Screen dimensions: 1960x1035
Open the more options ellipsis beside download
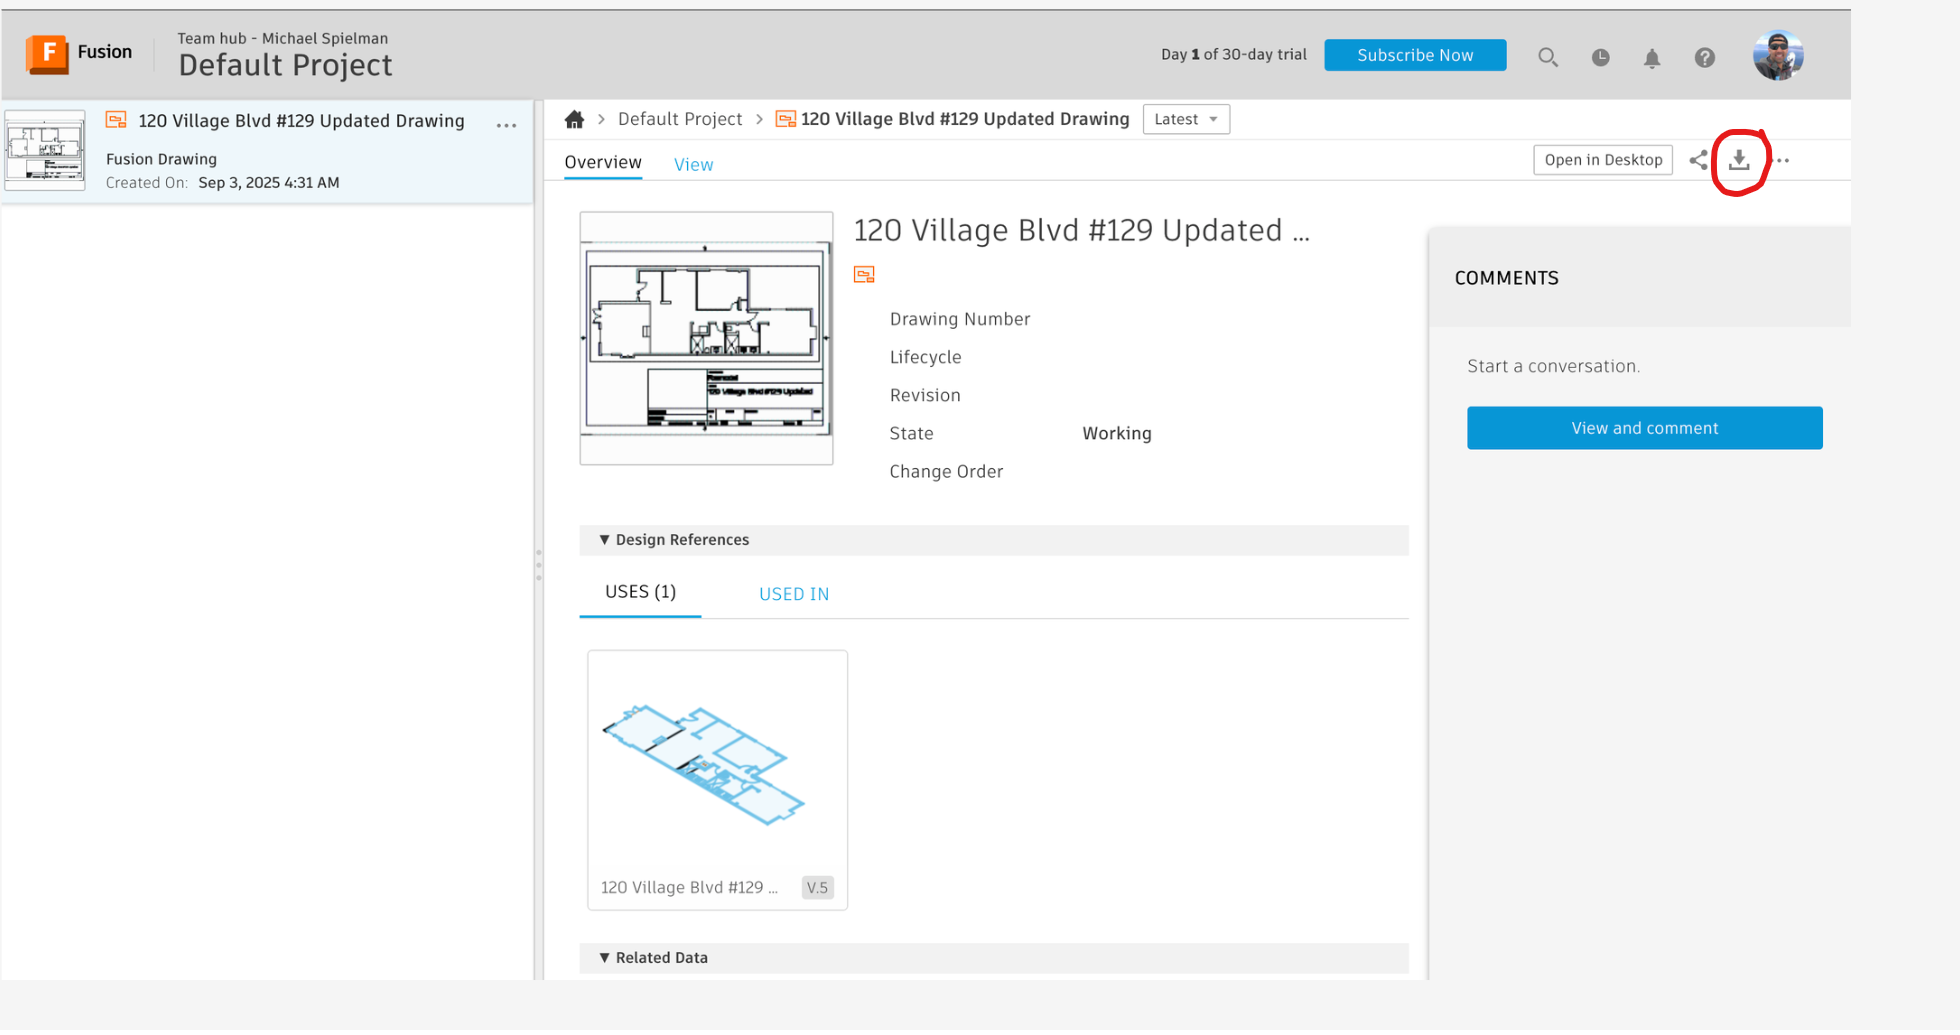coord(1782,160)
